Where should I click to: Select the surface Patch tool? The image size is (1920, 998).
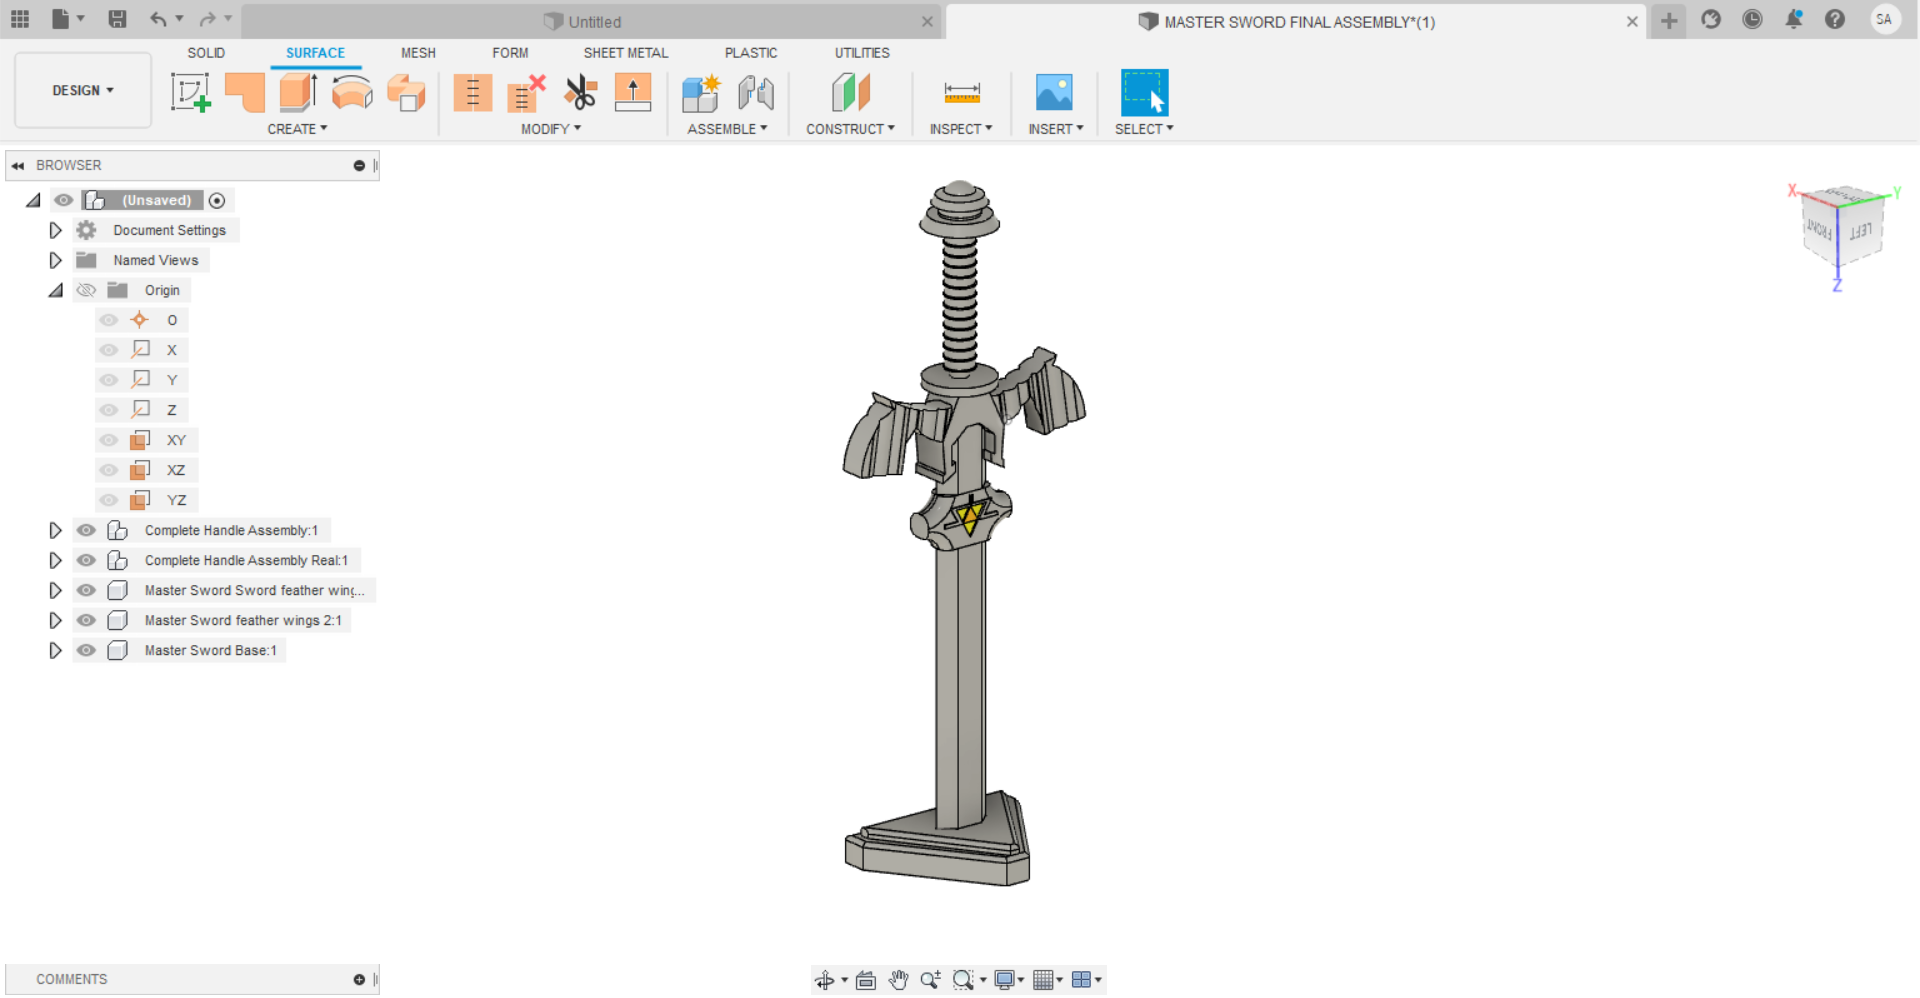245,93
